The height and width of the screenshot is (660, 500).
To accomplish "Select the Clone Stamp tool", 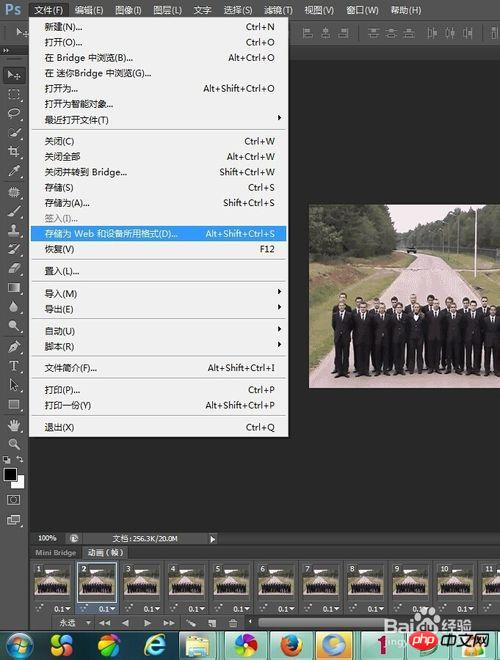I will [x=14, y=230].
